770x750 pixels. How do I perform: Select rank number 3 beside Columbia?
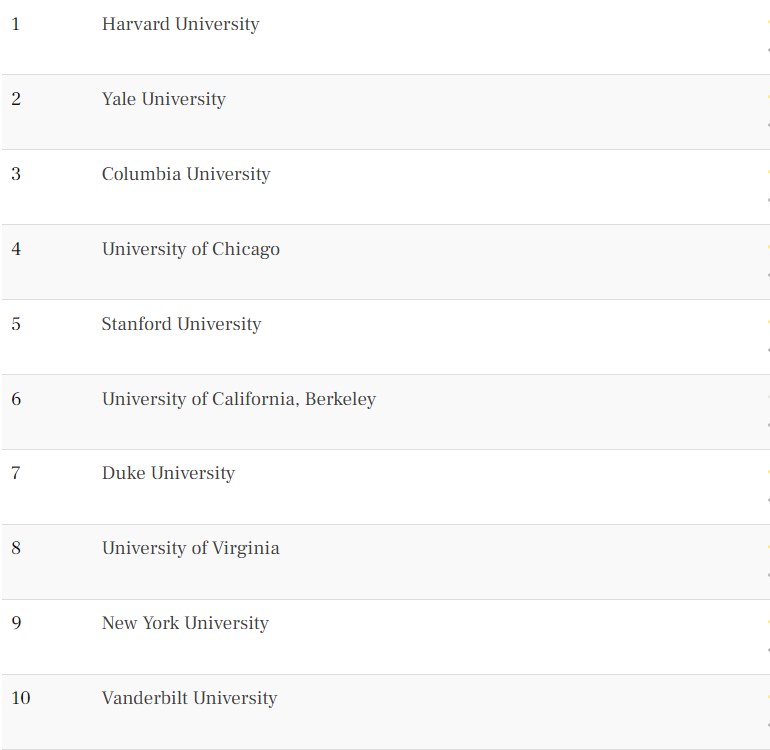16,174
